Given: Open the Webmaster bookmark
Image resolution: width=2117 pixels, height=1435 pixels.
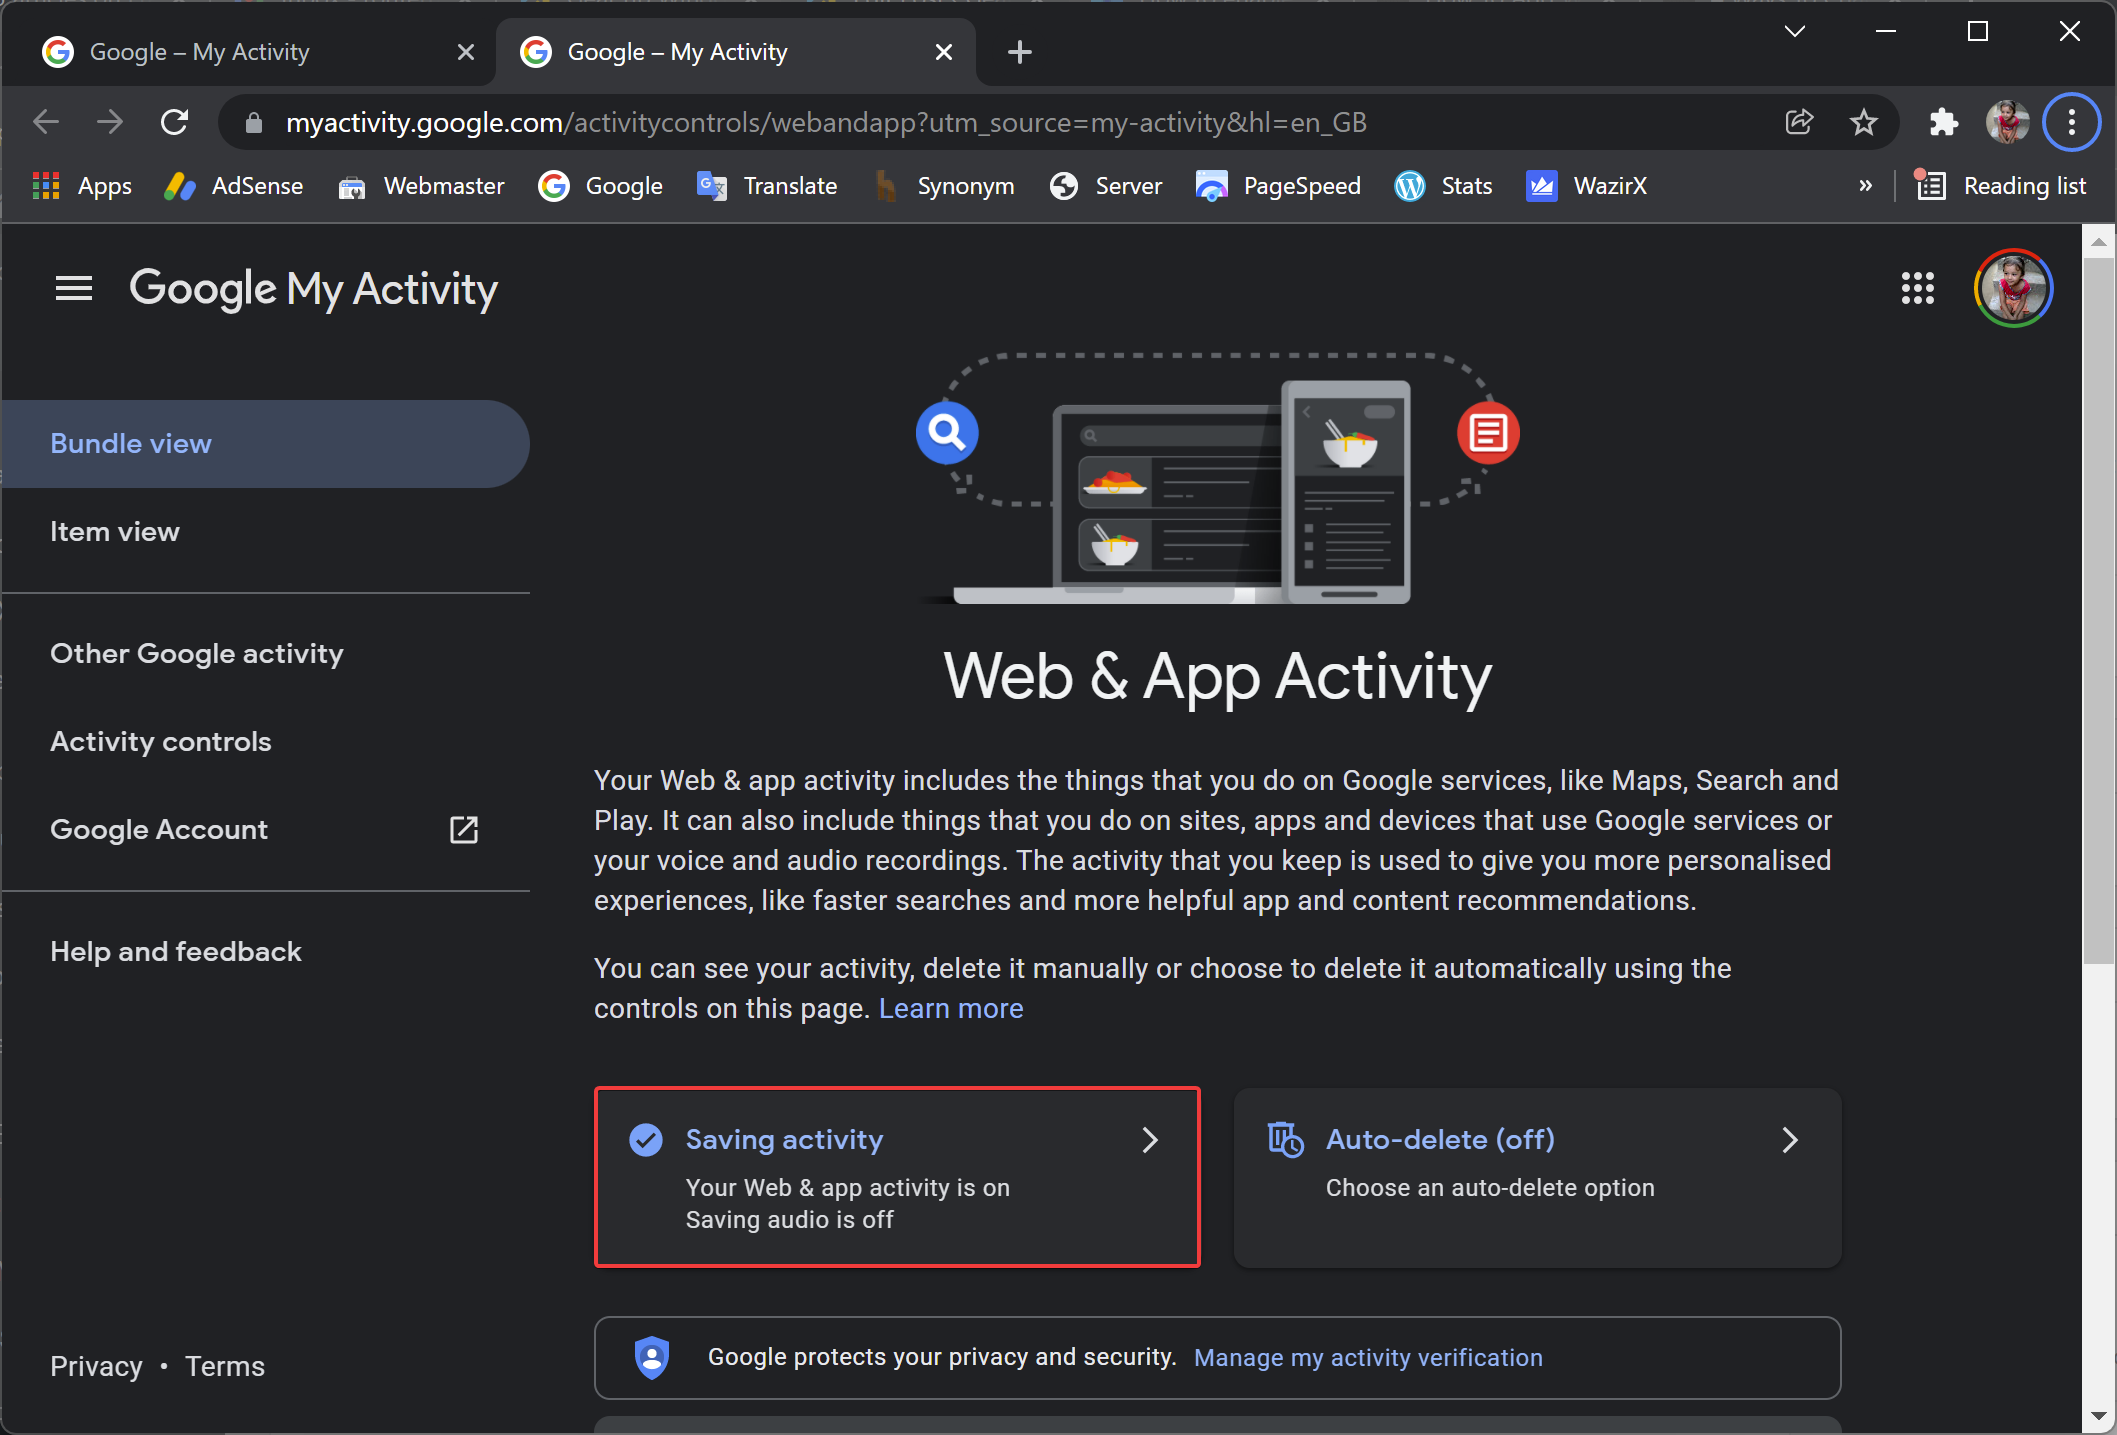Looking at the screenshot, I should [421, 186].
